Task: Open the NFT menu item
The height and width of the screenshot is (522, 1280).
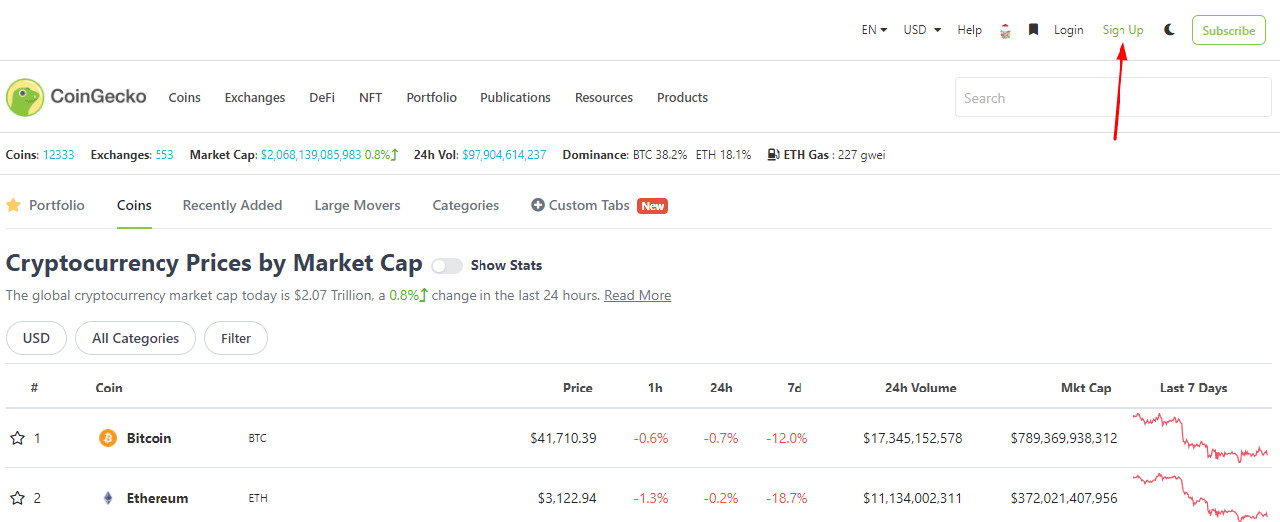Action: [x=370, y=97]
